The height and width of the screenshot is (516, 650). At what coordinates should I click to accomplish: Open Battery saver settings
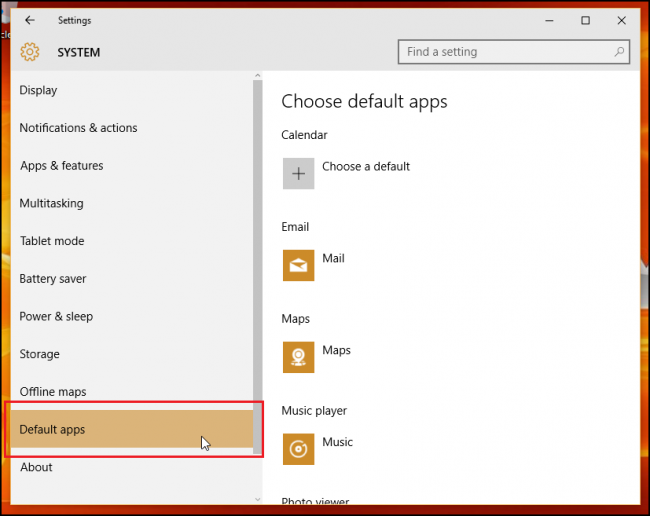(x=53, y=279)
